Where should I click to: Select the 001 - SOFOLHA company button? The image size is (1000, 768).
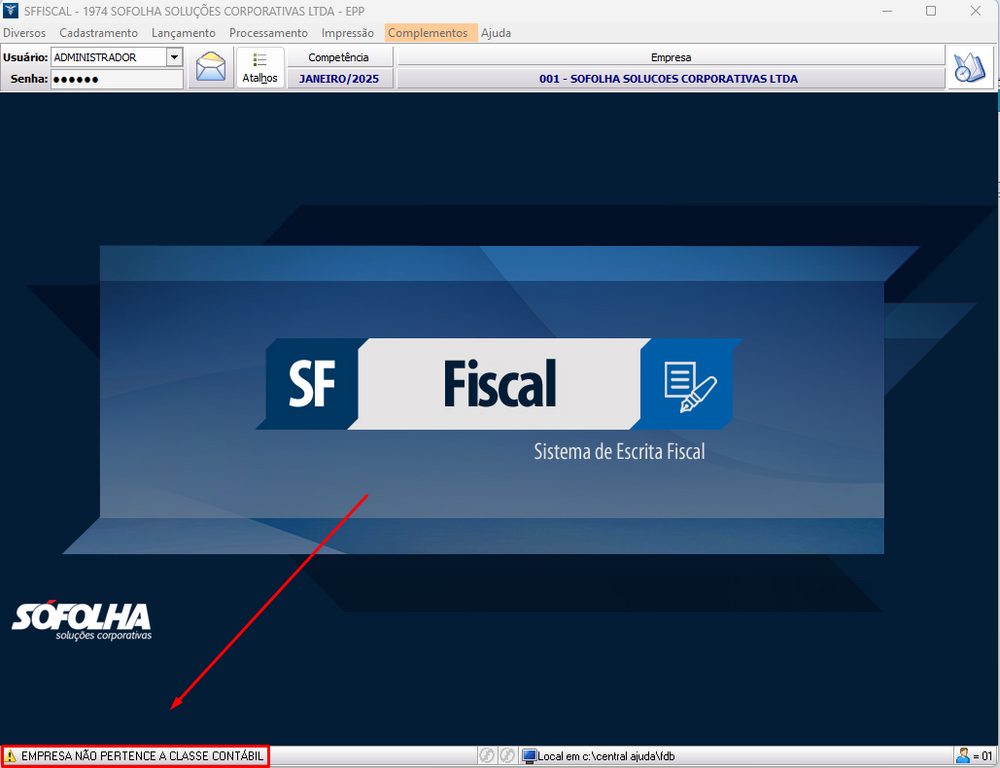click(670, 79)
